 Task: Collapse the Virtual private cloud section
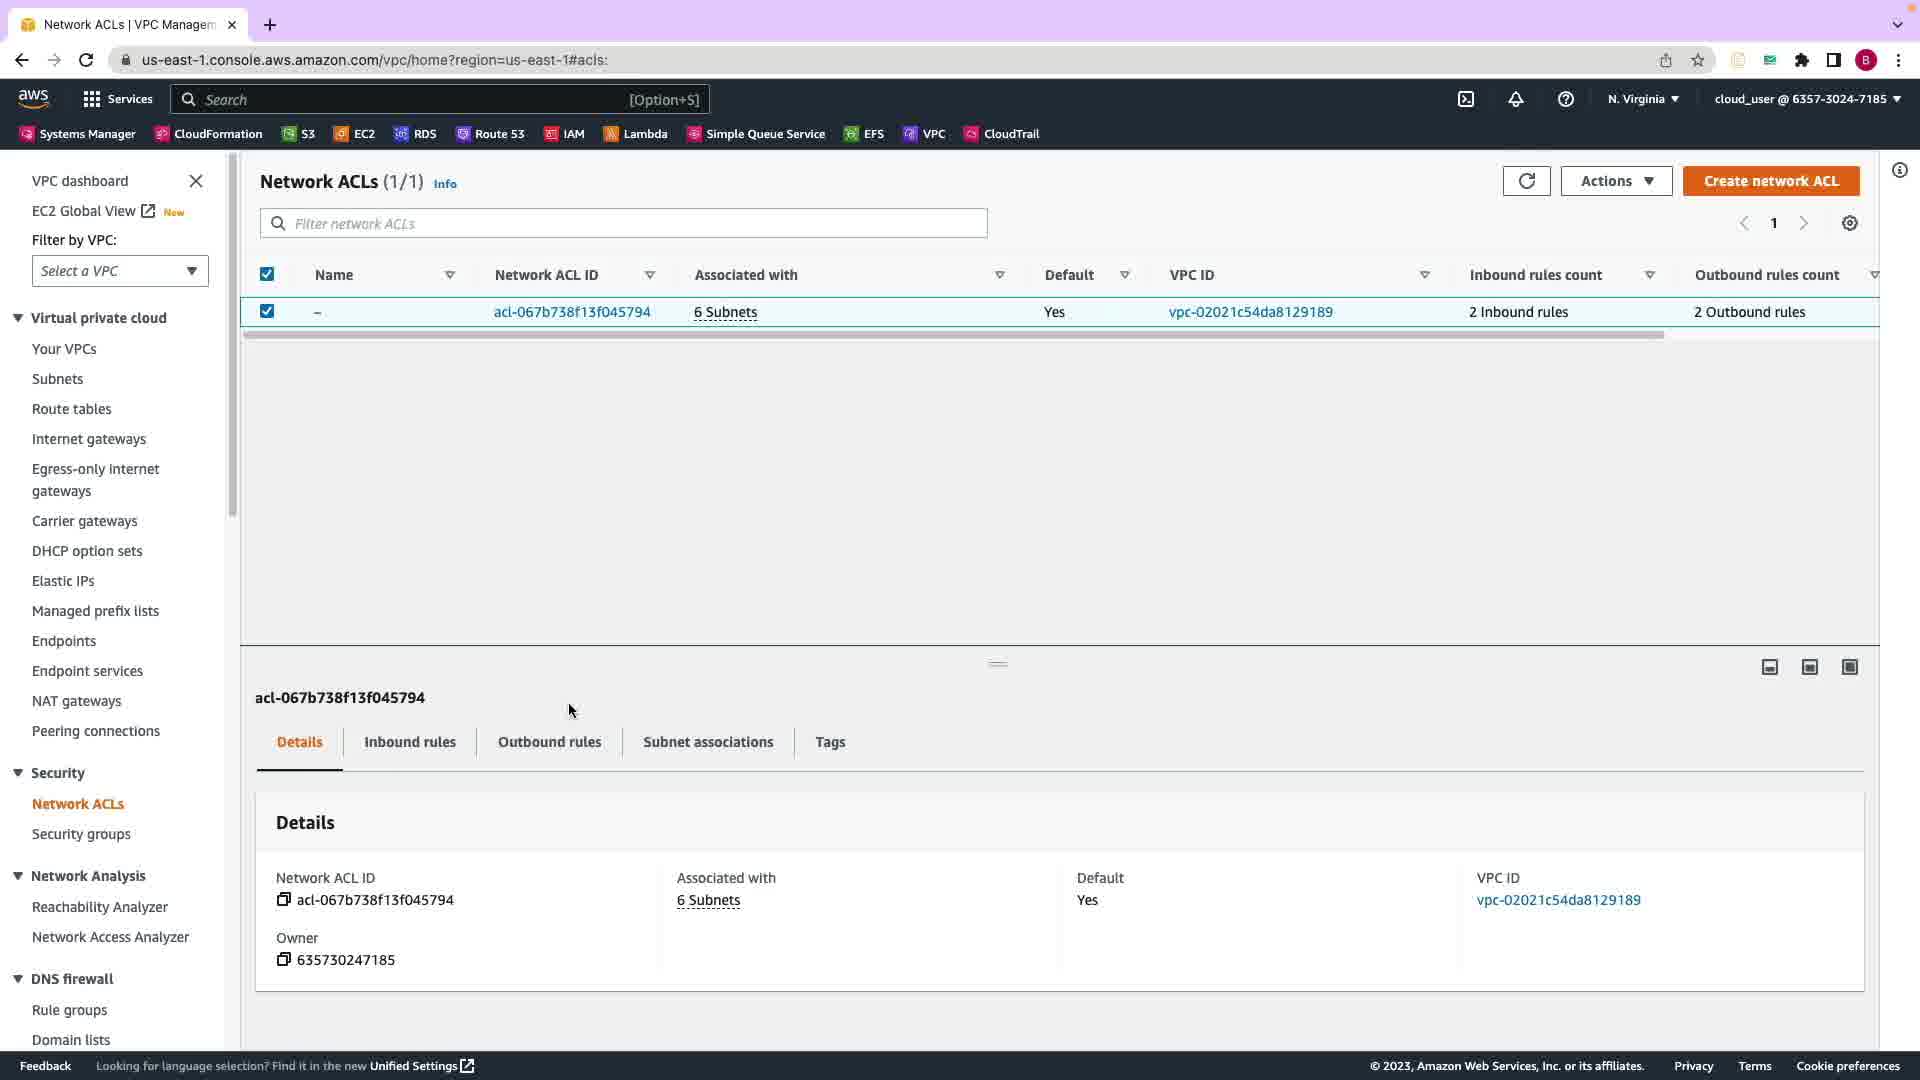click(18, 318)
